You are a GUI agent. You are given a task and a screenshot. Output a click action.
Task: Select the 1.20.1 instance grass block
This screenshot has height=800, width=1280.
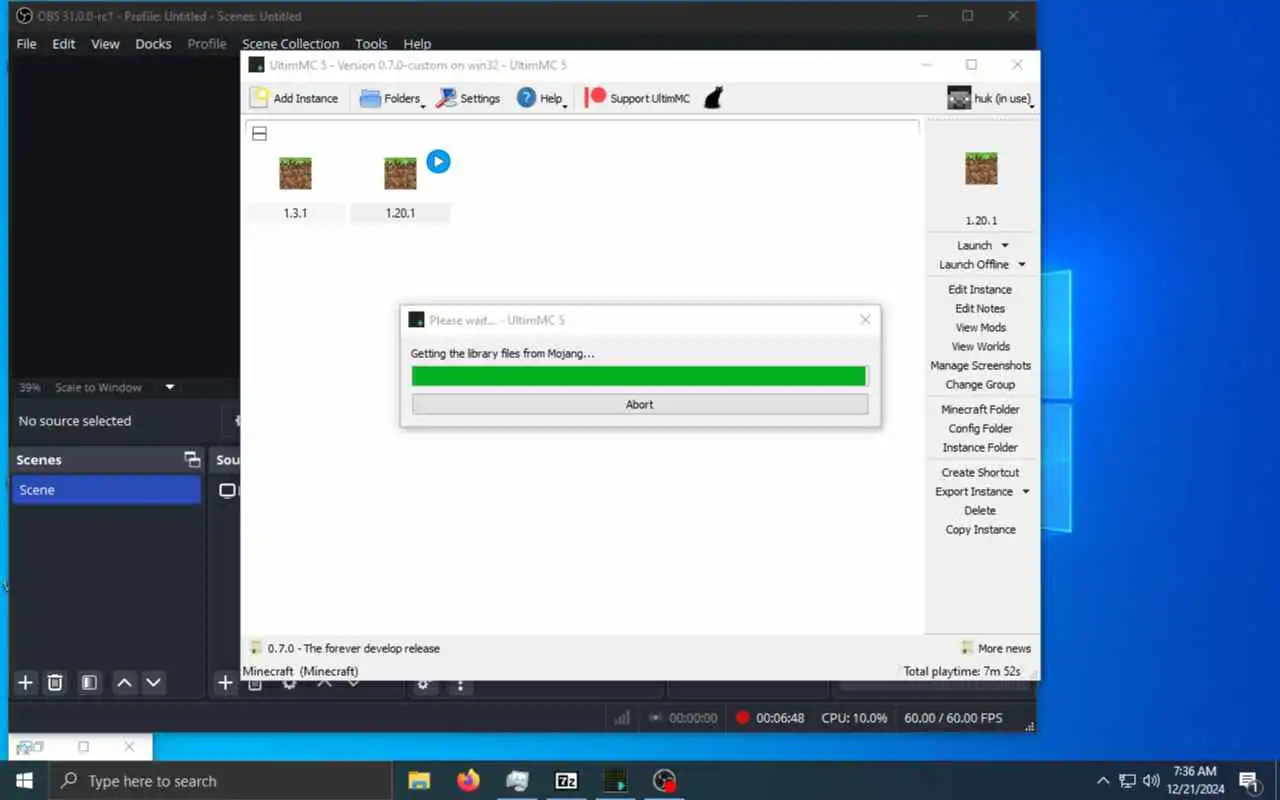click(x=400, y=174)
